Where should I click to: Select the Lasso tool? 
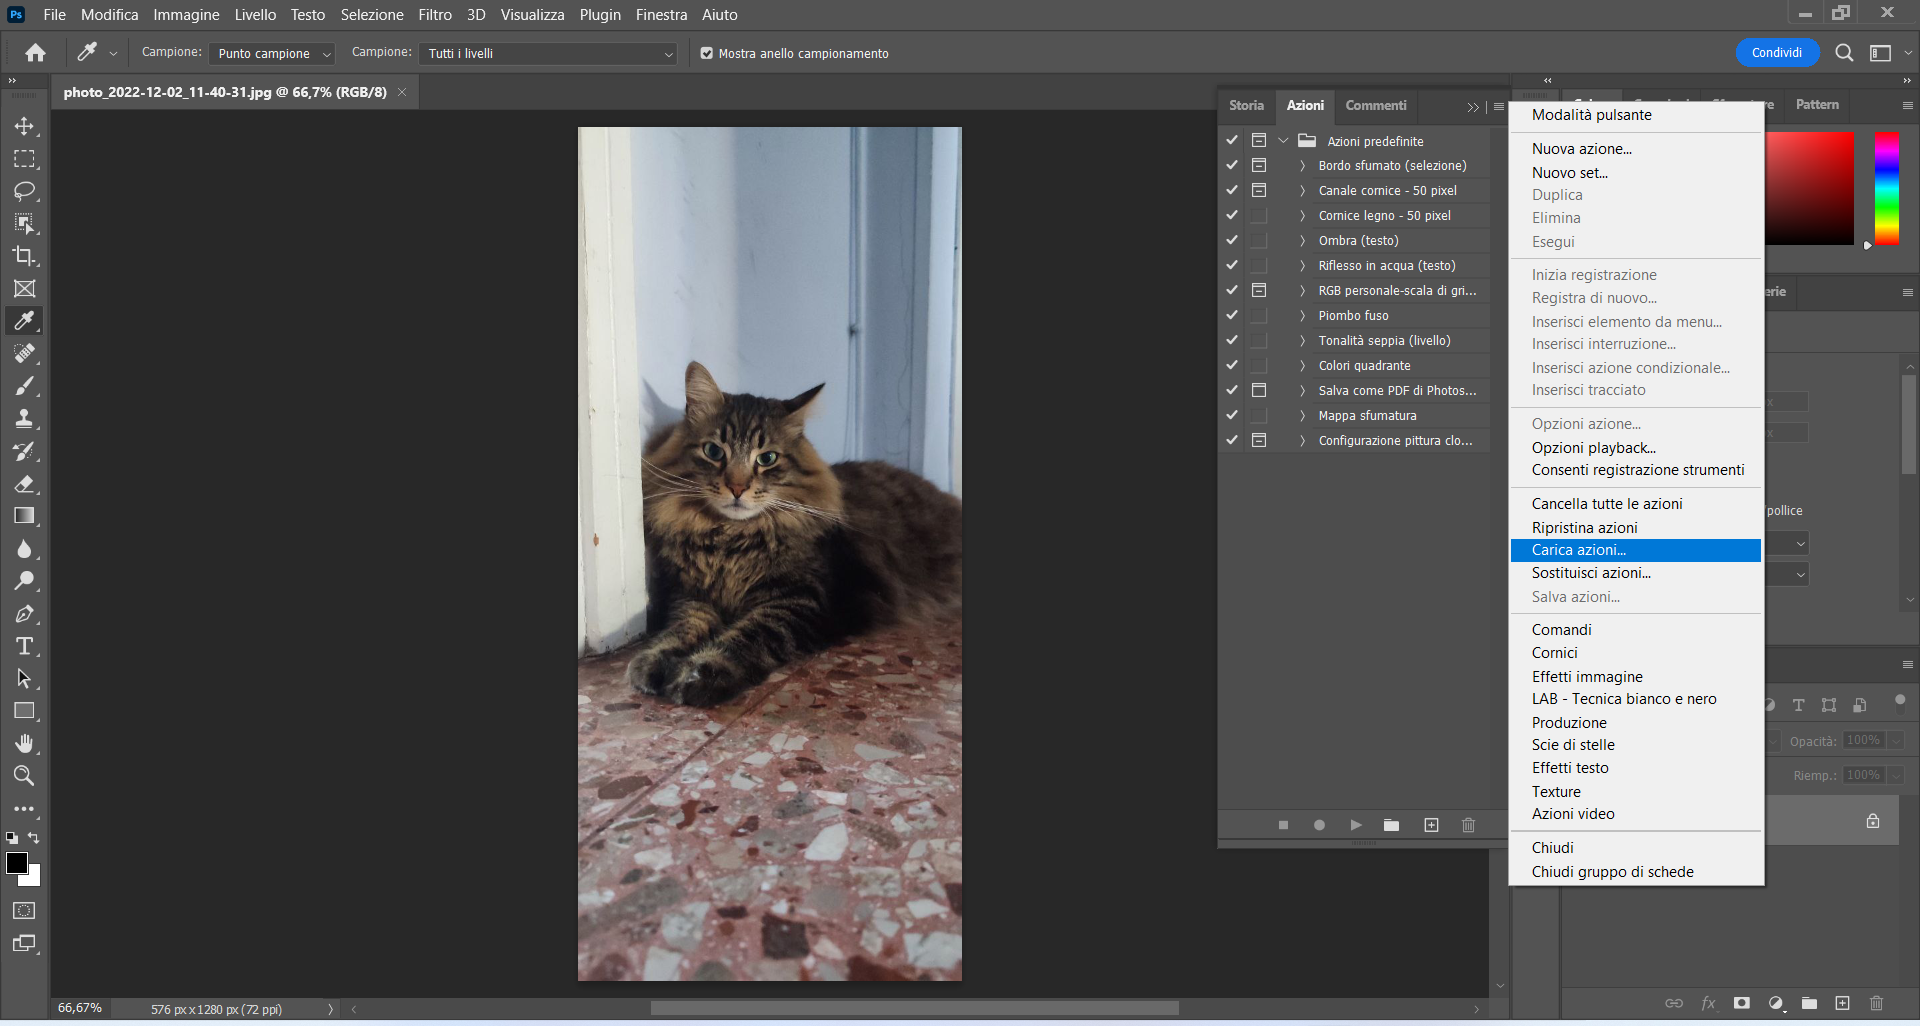pos(25,191)
